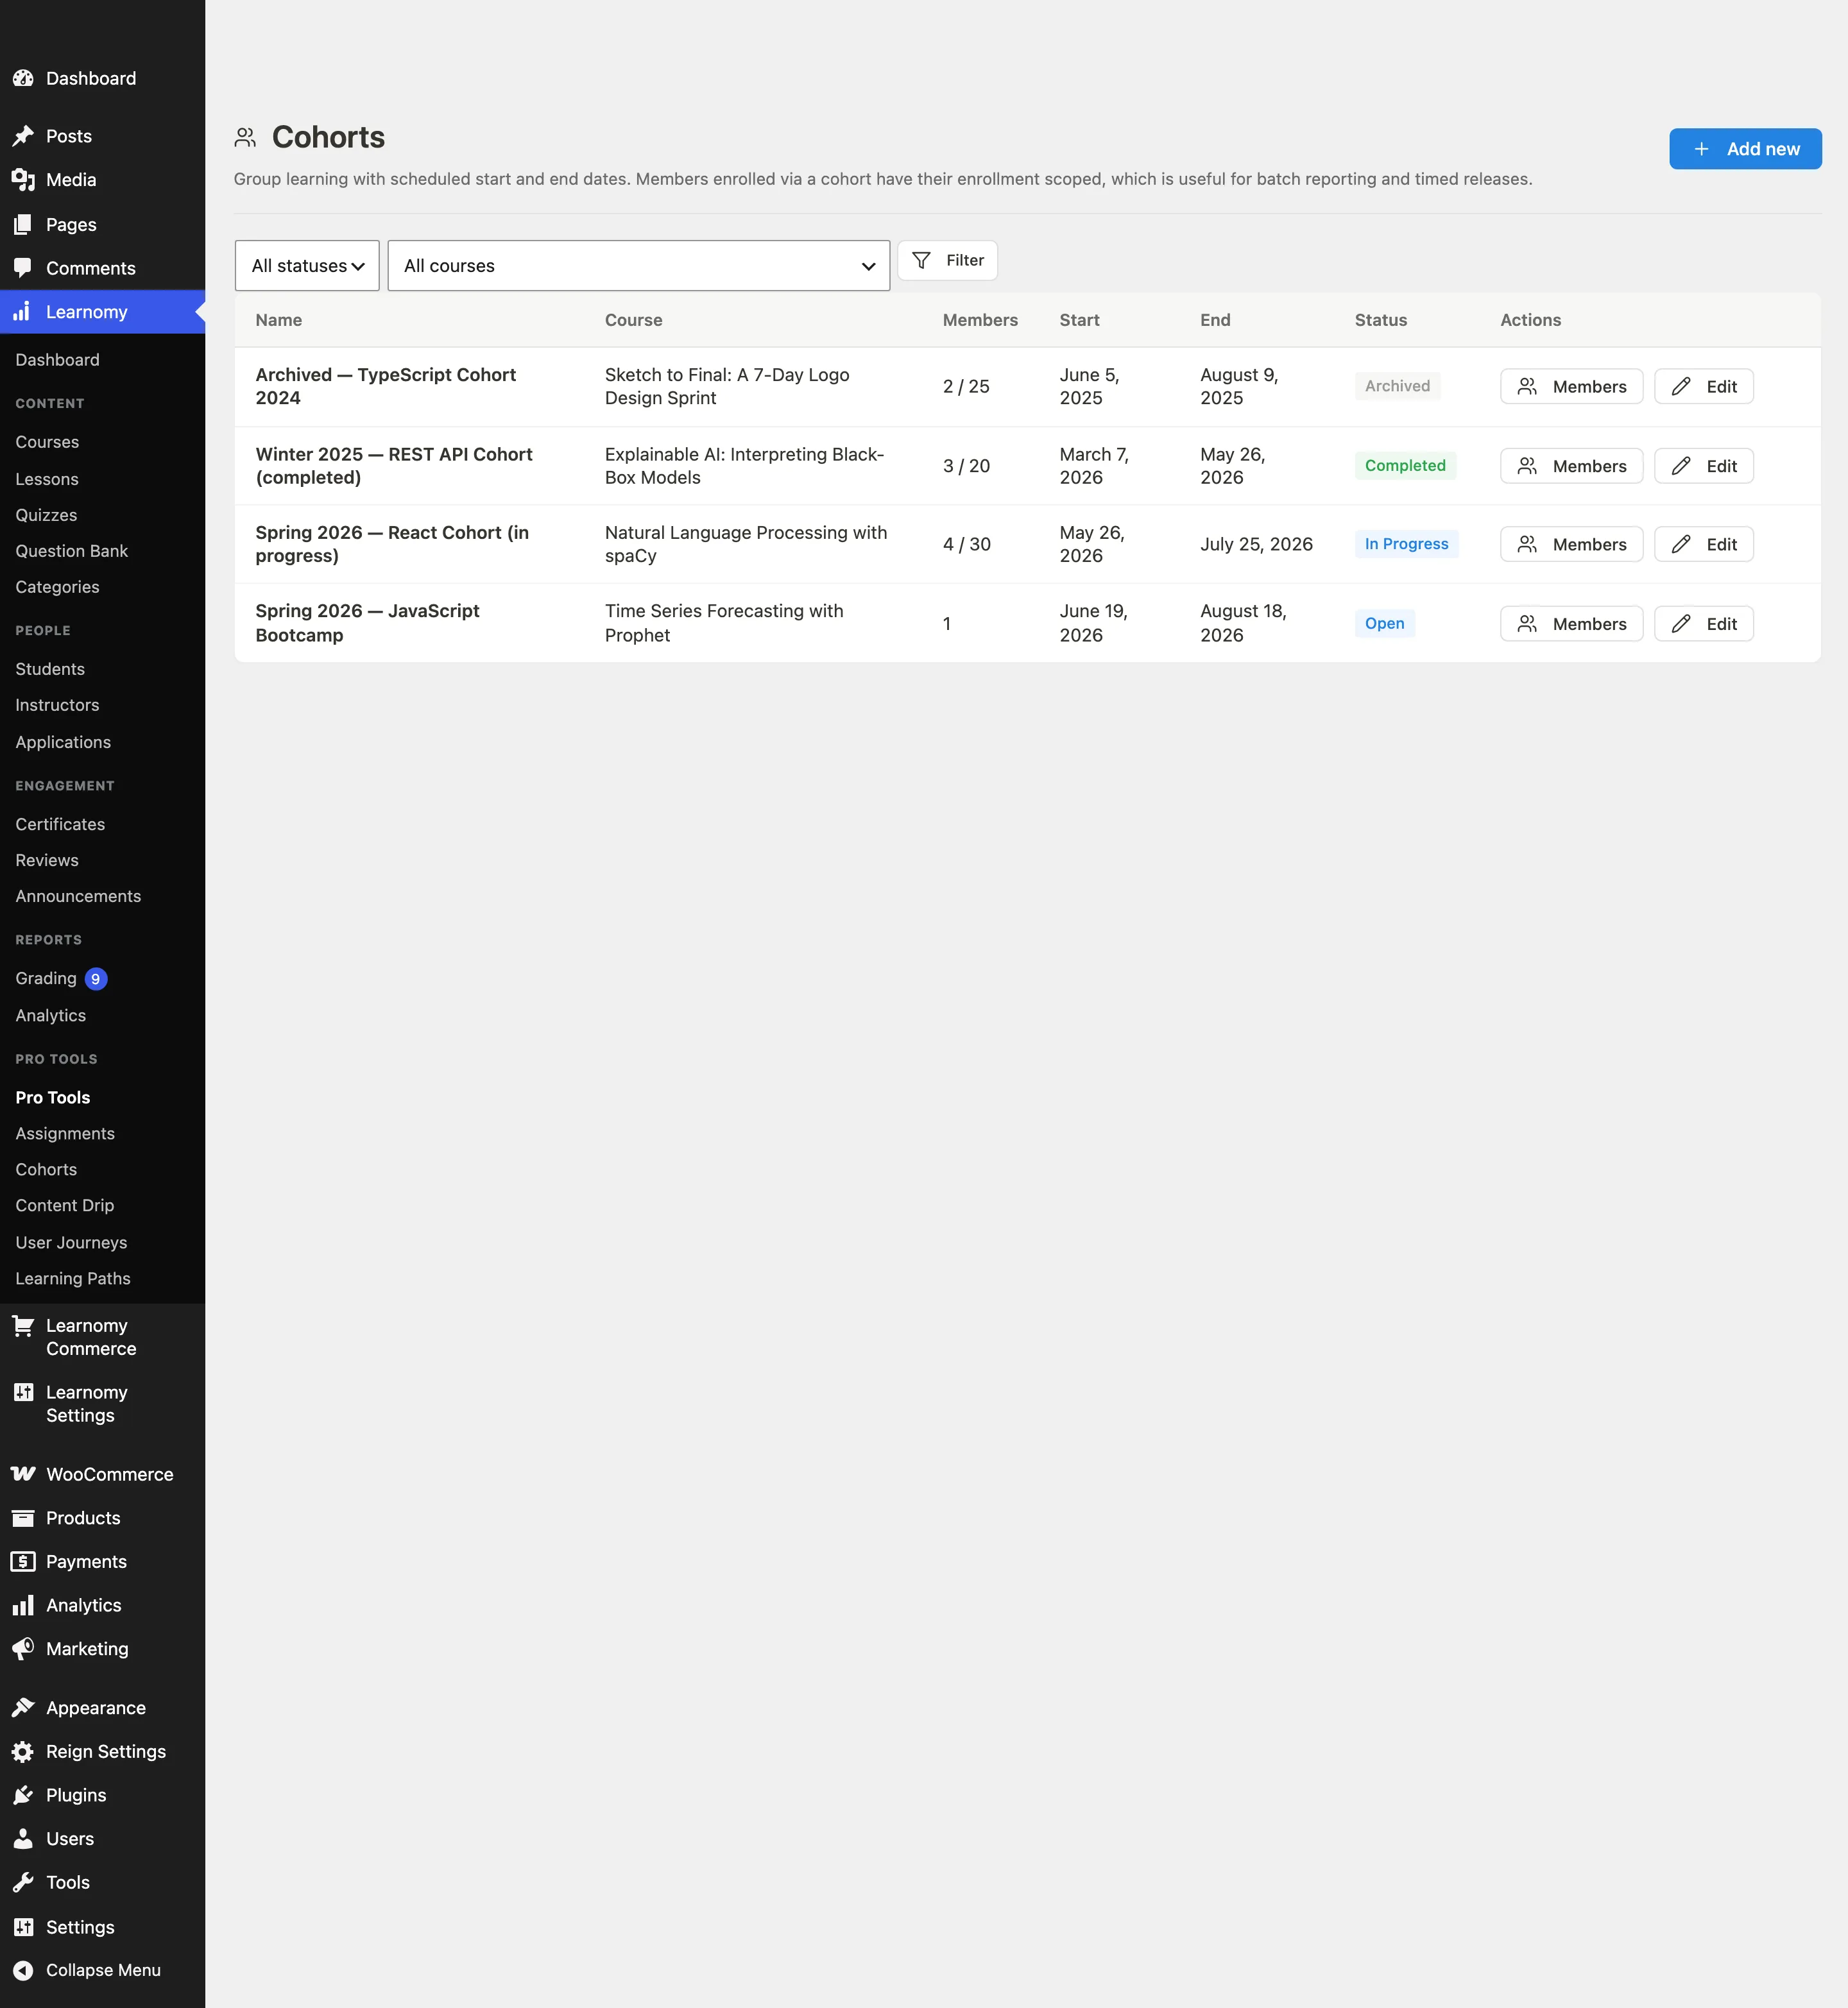Select Cohorts in Pro Tools submenu
Image resolution: width=1848 pixels, height=2008 pixels.
pyautogui.click(x=46, y=1169)
